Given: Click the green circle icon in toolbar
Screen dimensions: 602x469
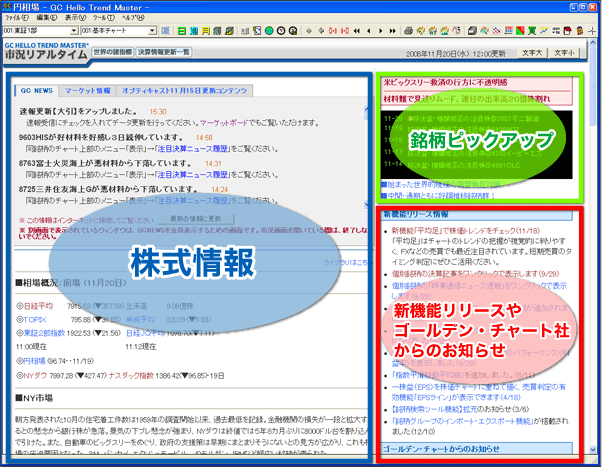Looking at the screenshot, I should 268,31.
